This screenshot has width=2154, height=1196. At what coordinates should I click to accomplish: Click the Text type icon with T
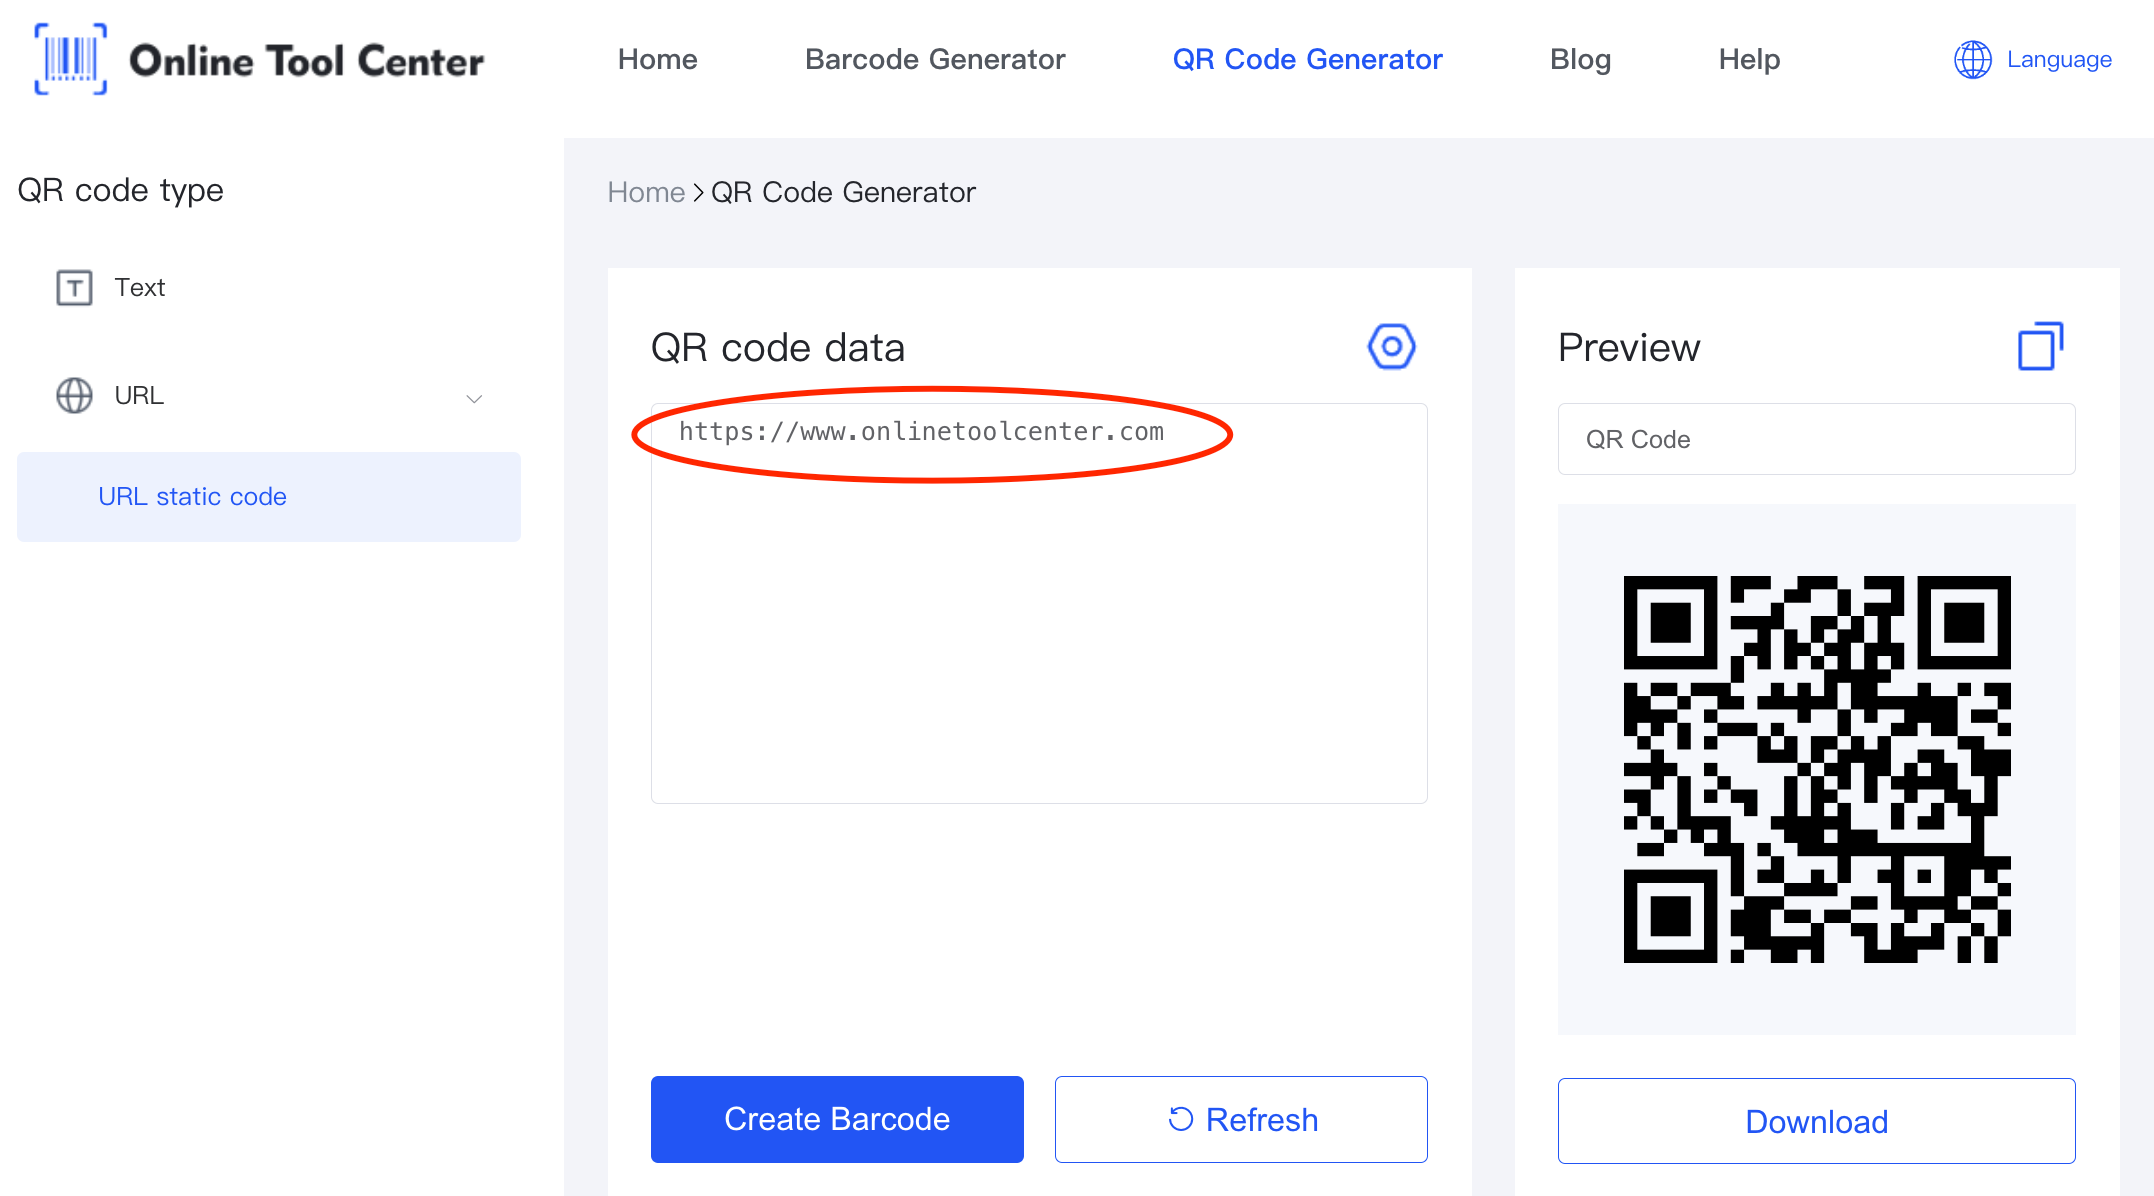[74, 287]
